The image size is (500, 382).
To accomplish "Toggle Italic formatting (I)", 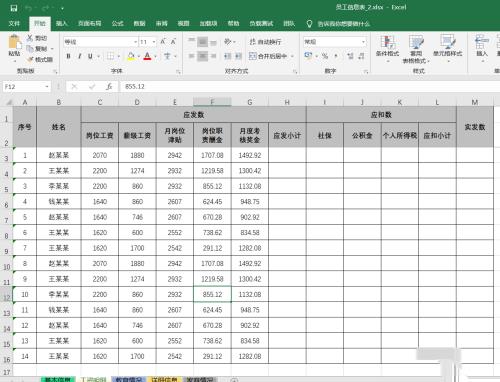I will coord(79,56).
